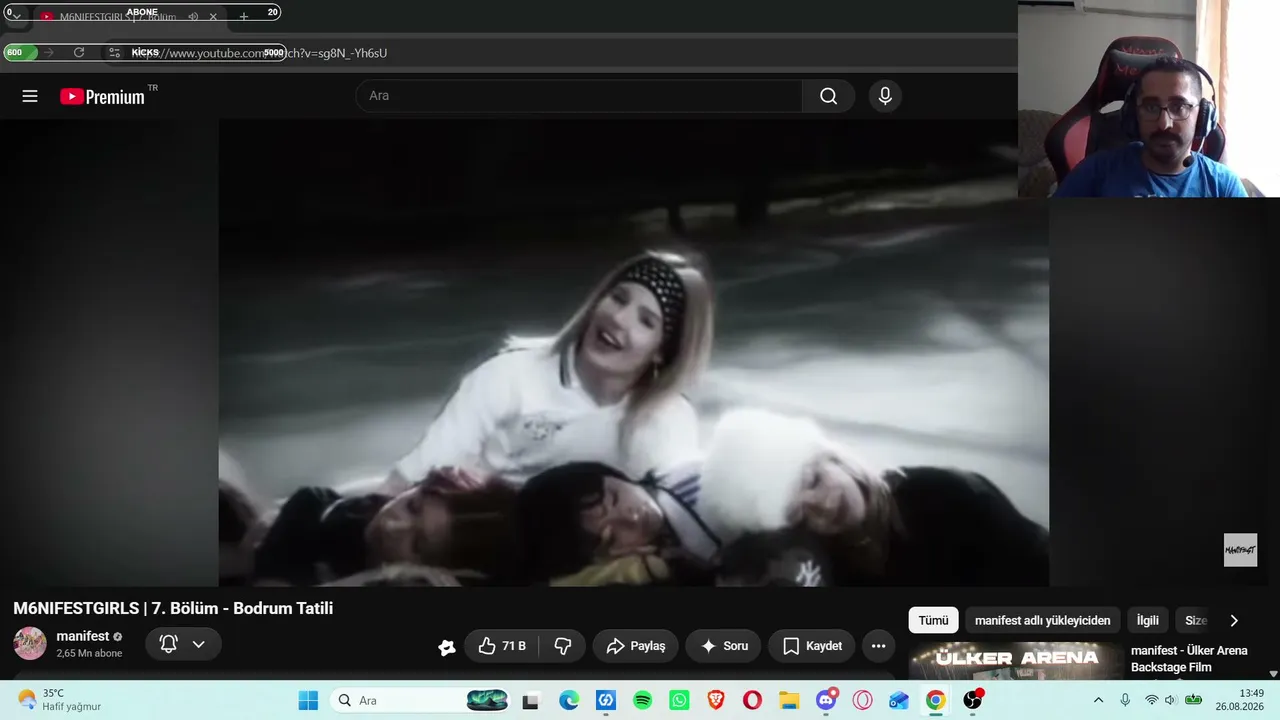The image size is (1280, 720).
Task: Launch Microsoft Edge from the taskbar
Action: (569, 701)
